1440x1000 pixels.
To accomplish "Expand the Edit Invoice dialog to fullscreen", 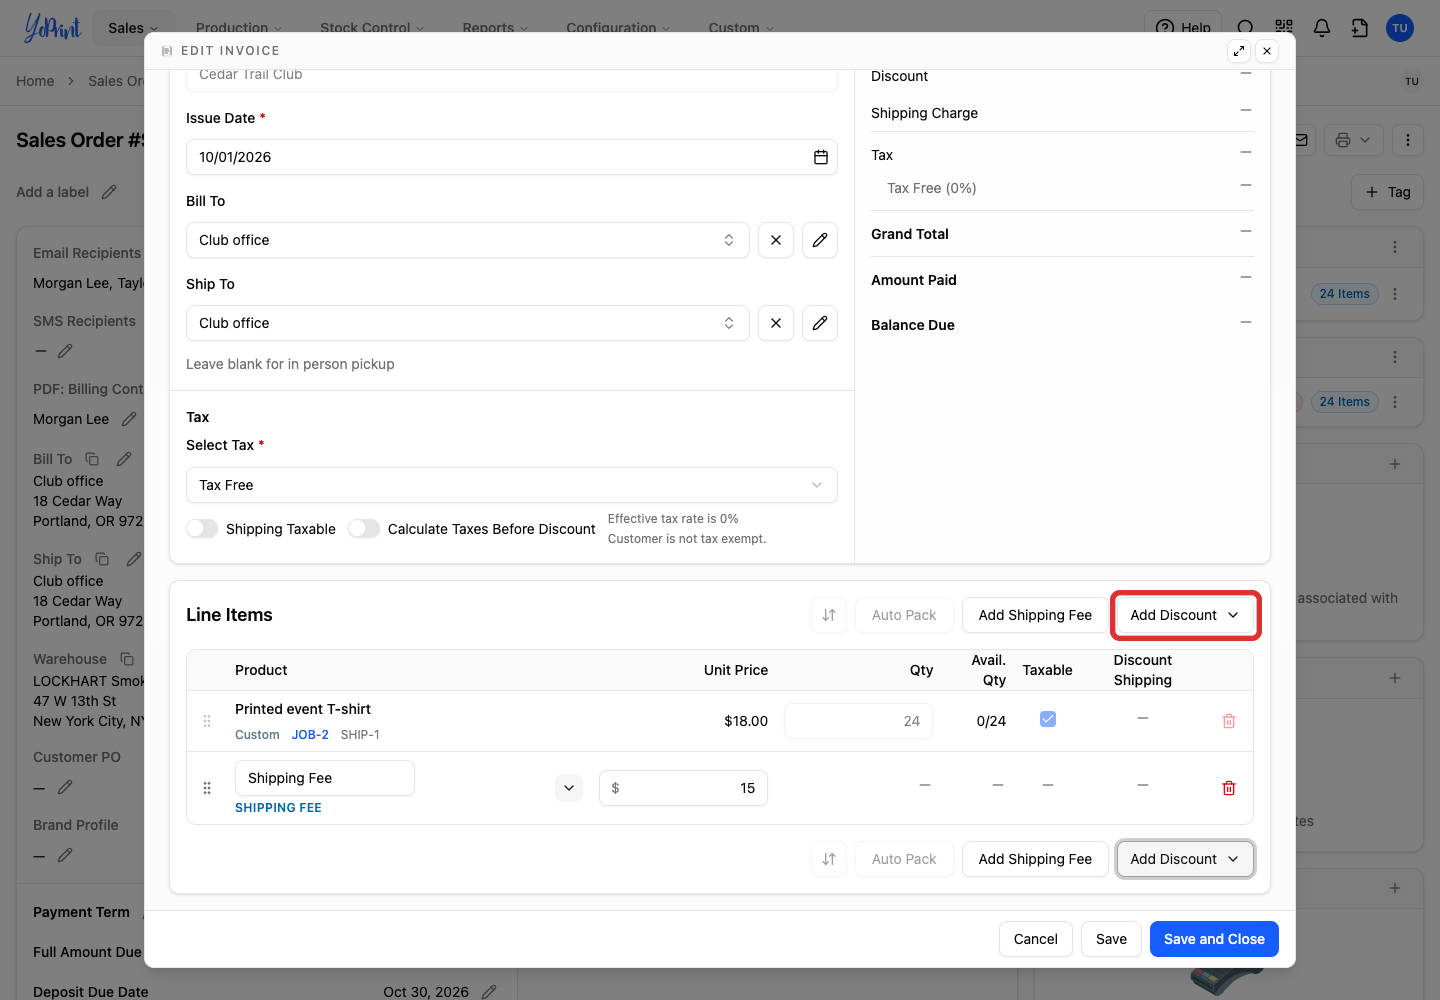I will point(1239,51).
